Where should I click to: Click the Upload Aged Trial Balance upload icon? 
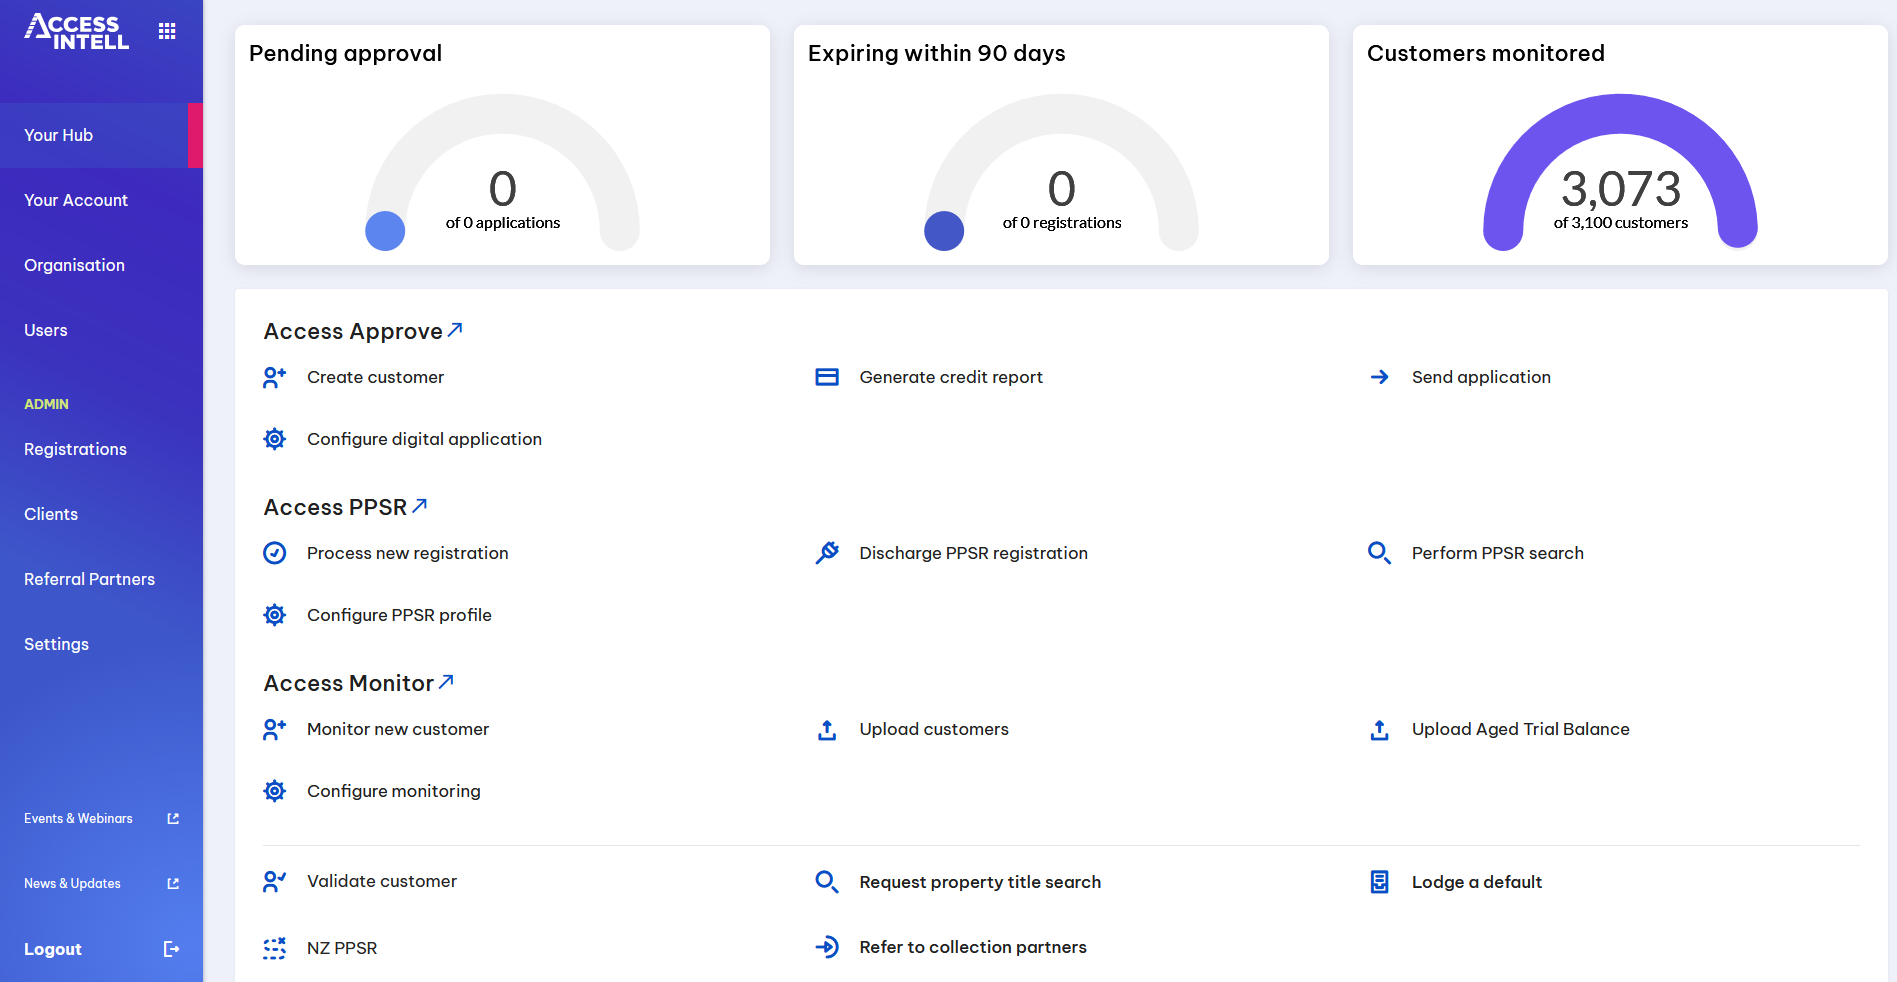[1379, 730]
